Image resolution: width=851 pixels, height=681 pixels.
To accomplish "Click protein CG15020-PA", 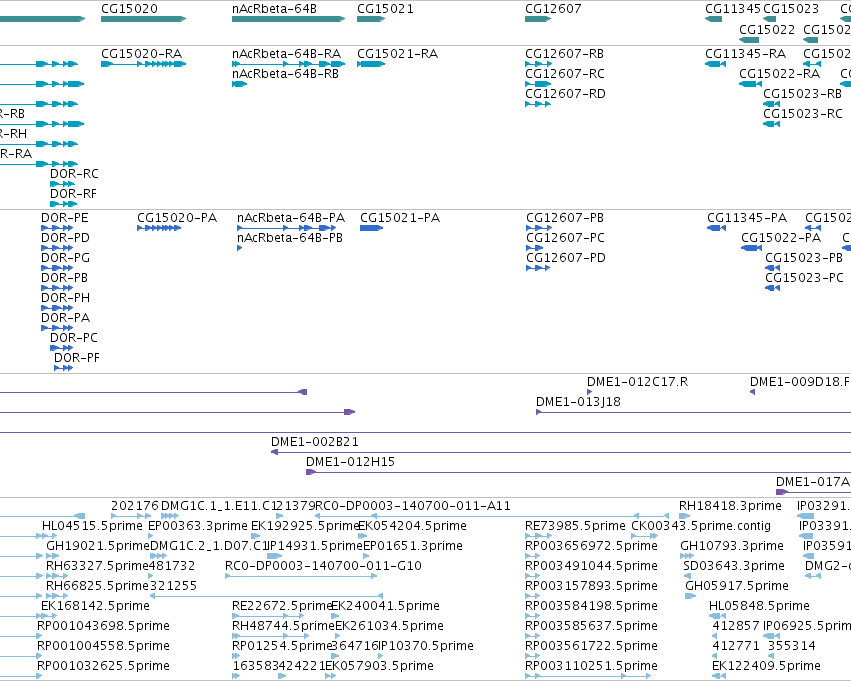I will coord(159,228).
